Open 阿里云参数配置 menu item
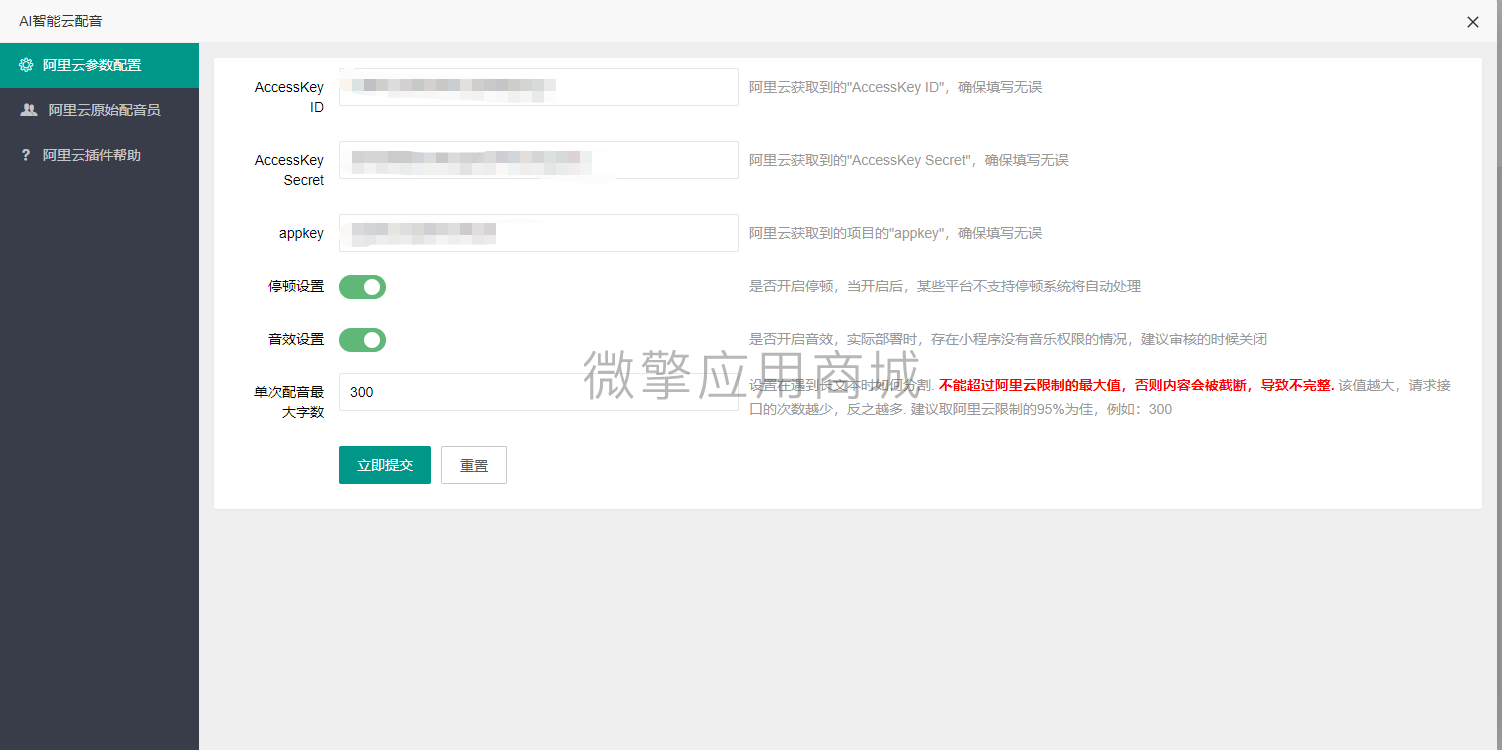This screenshot has width=1502, height=750. pyautogui.click(x=99, y=65)
